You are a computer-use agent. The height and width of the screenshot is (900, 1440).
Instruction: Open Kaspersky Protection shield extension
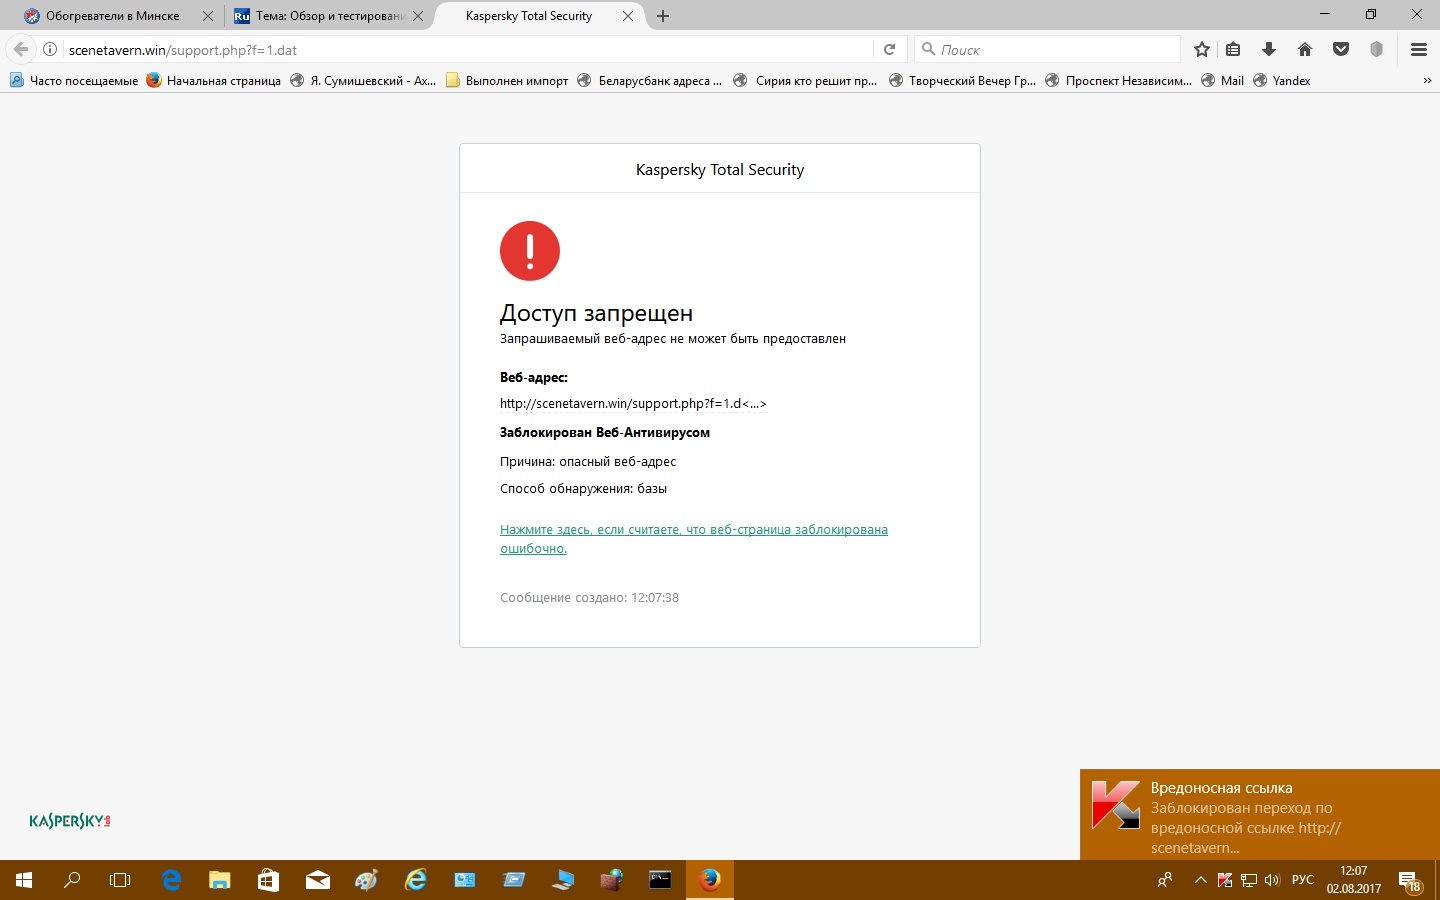1376,49
